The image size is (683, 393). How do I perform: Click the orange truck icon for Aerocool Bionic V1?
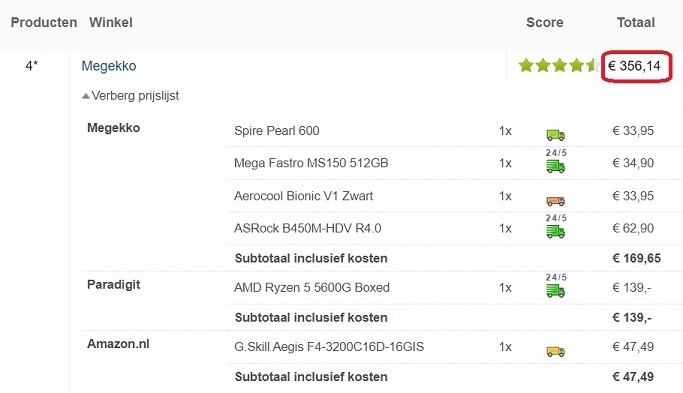pyautogui.click(x=555, y=200)
